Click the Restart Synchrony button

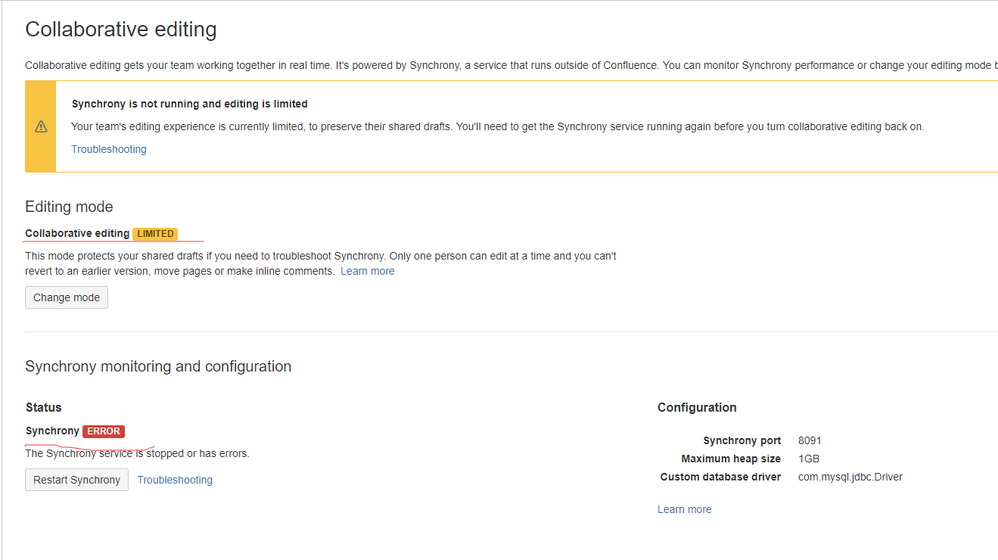point(76,480)
